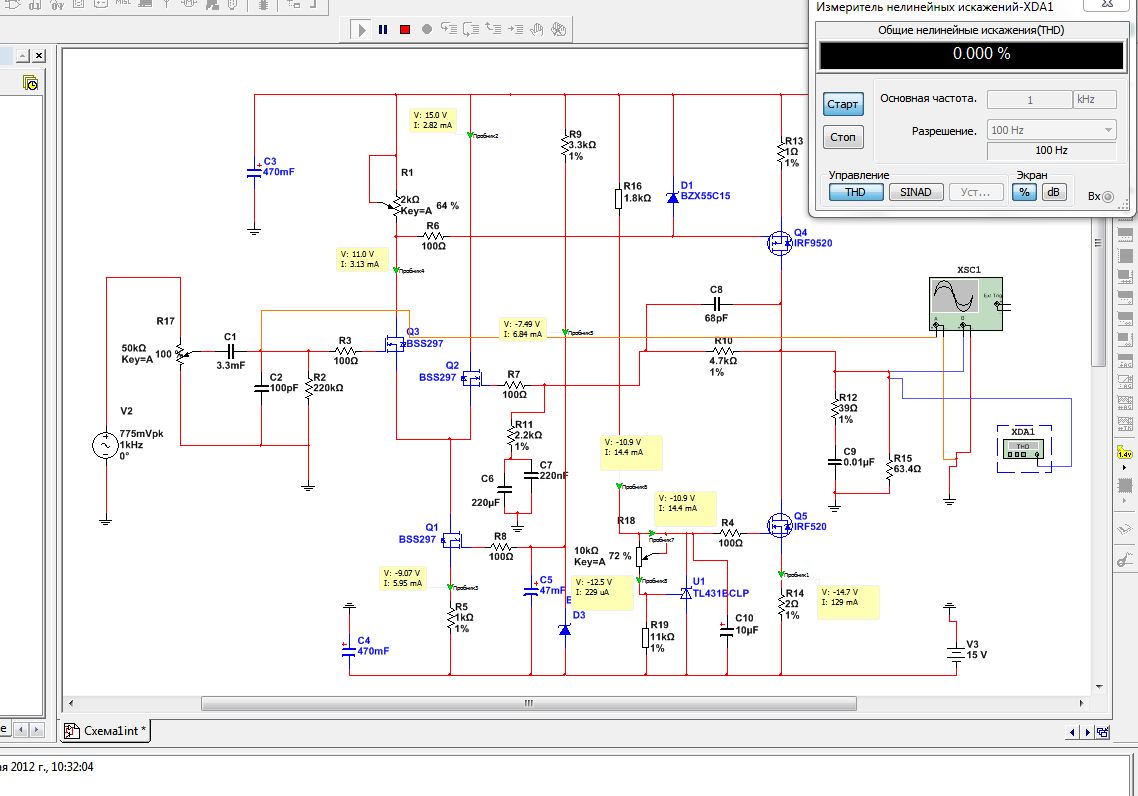1138x796 pixels.
Task: Open the yellow clock panel icon in the left pane
Action: 30,83
